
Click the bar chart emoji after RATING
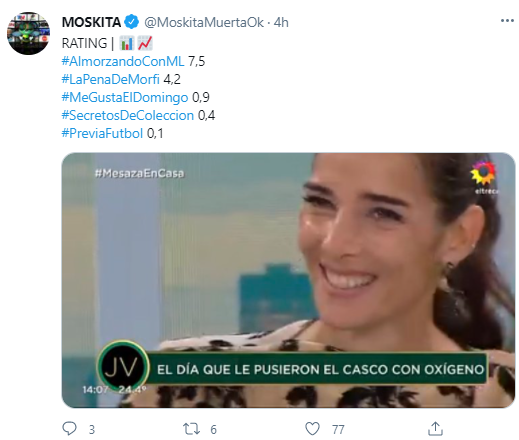coord(126,43)
